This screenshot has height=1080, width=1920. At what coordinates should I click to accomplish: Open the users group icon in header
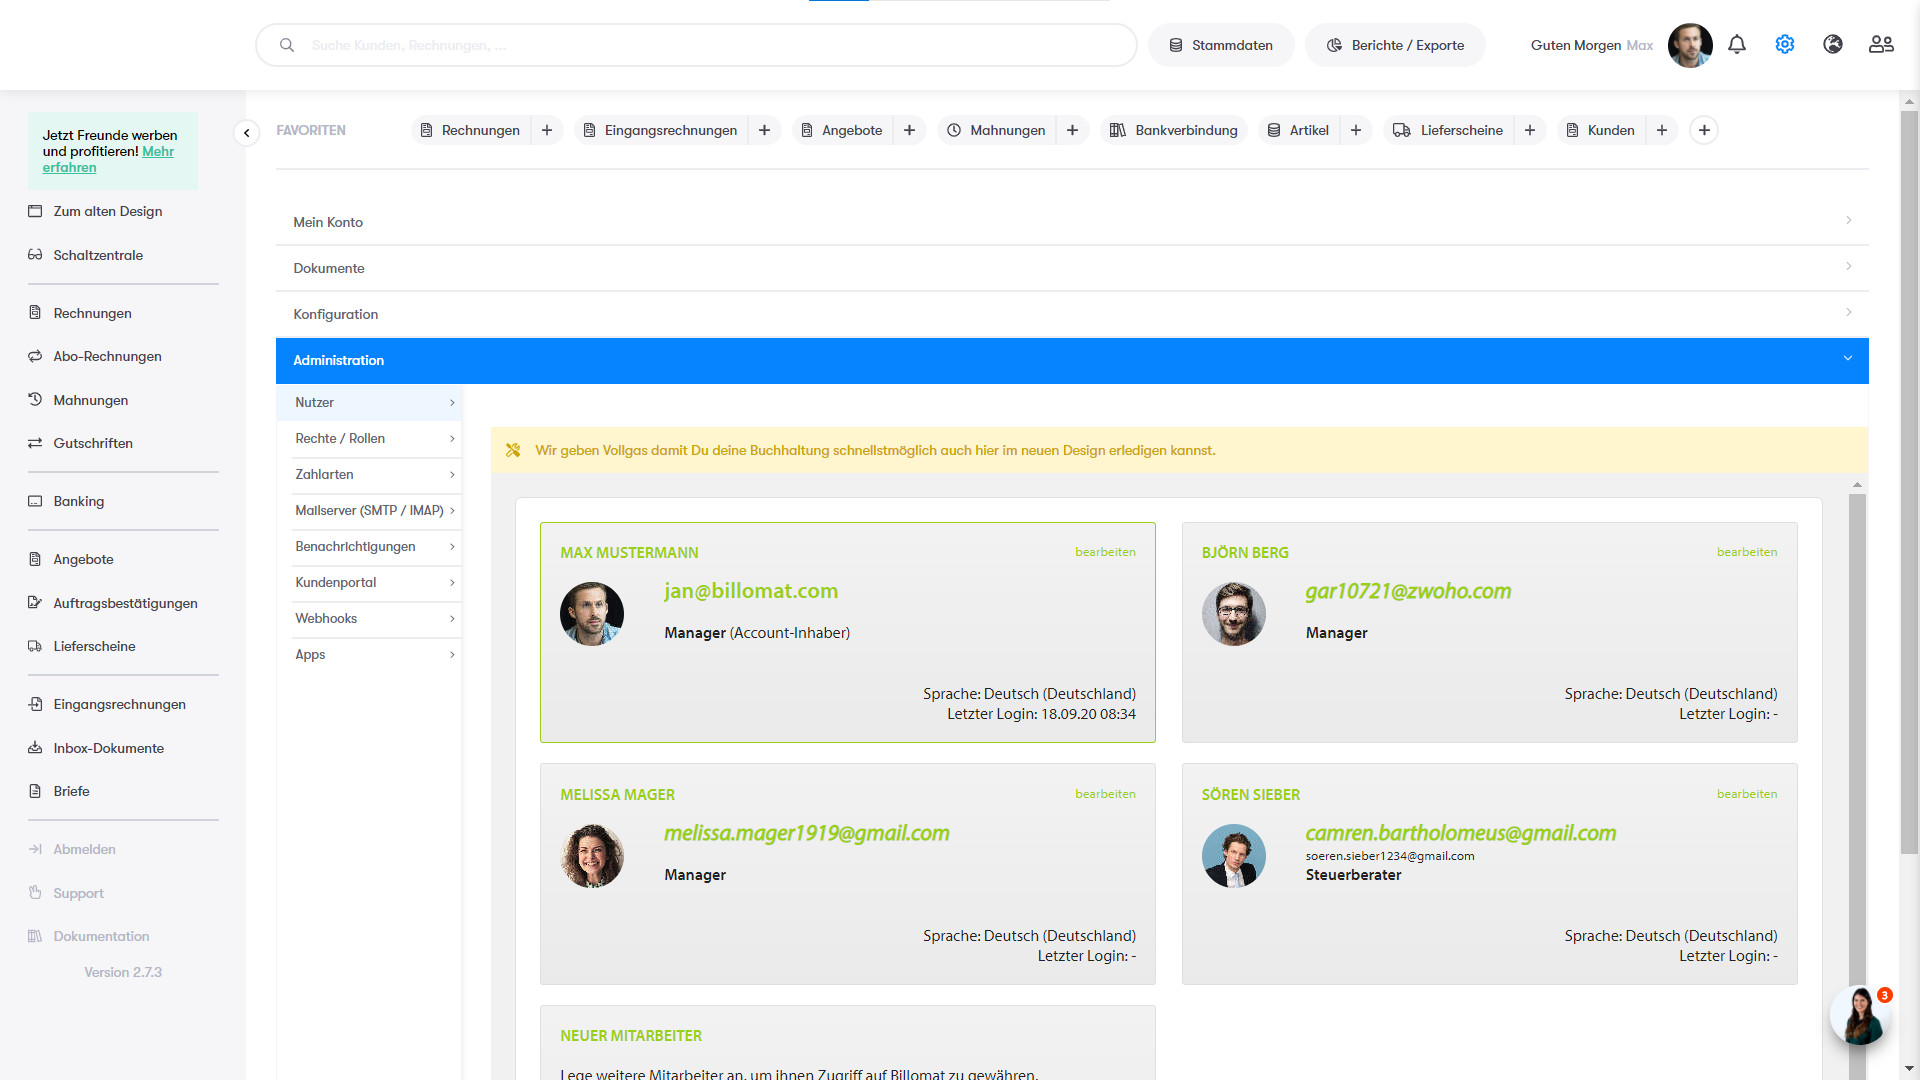[x=1881, y=45]
